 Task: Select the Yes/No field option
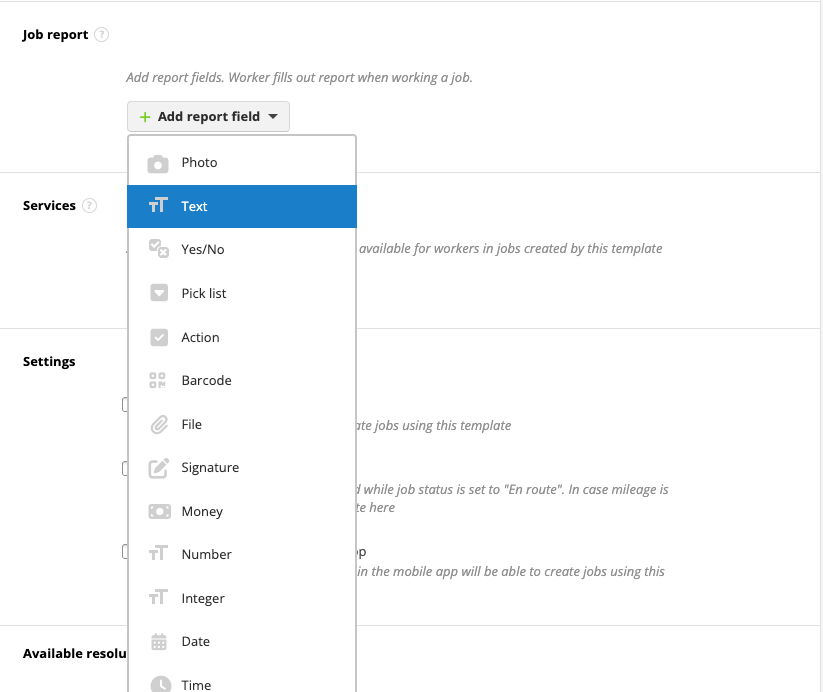click(x=242, y=249)
